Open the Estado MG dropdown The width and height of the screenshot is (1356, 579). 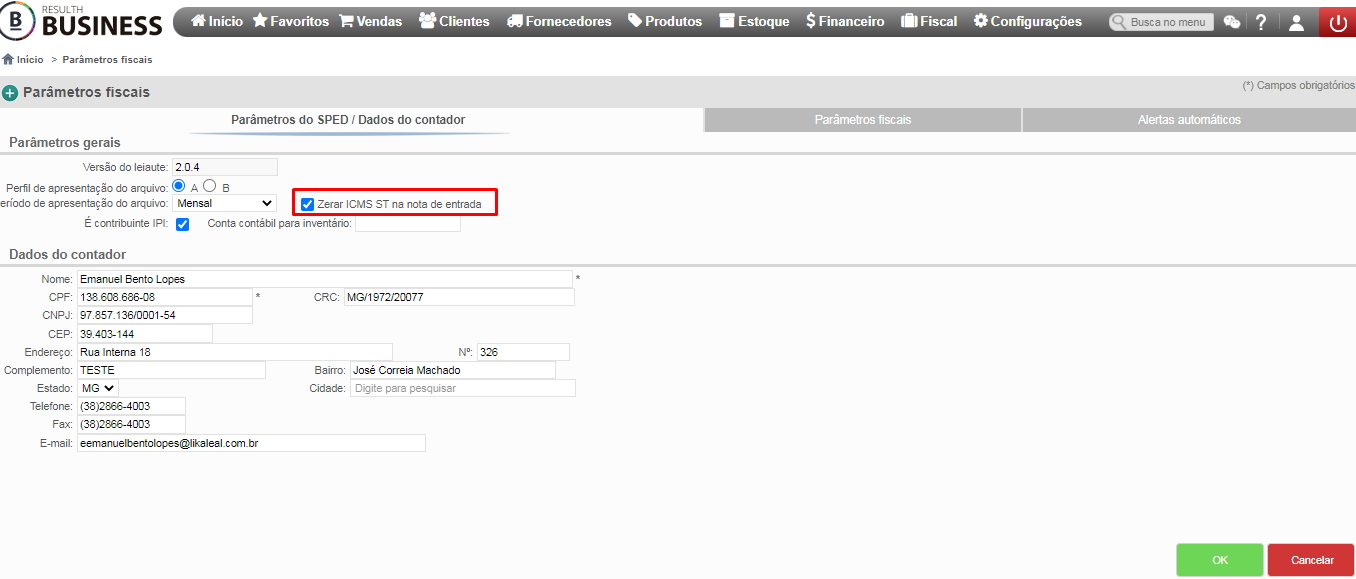tap(98, 387)
